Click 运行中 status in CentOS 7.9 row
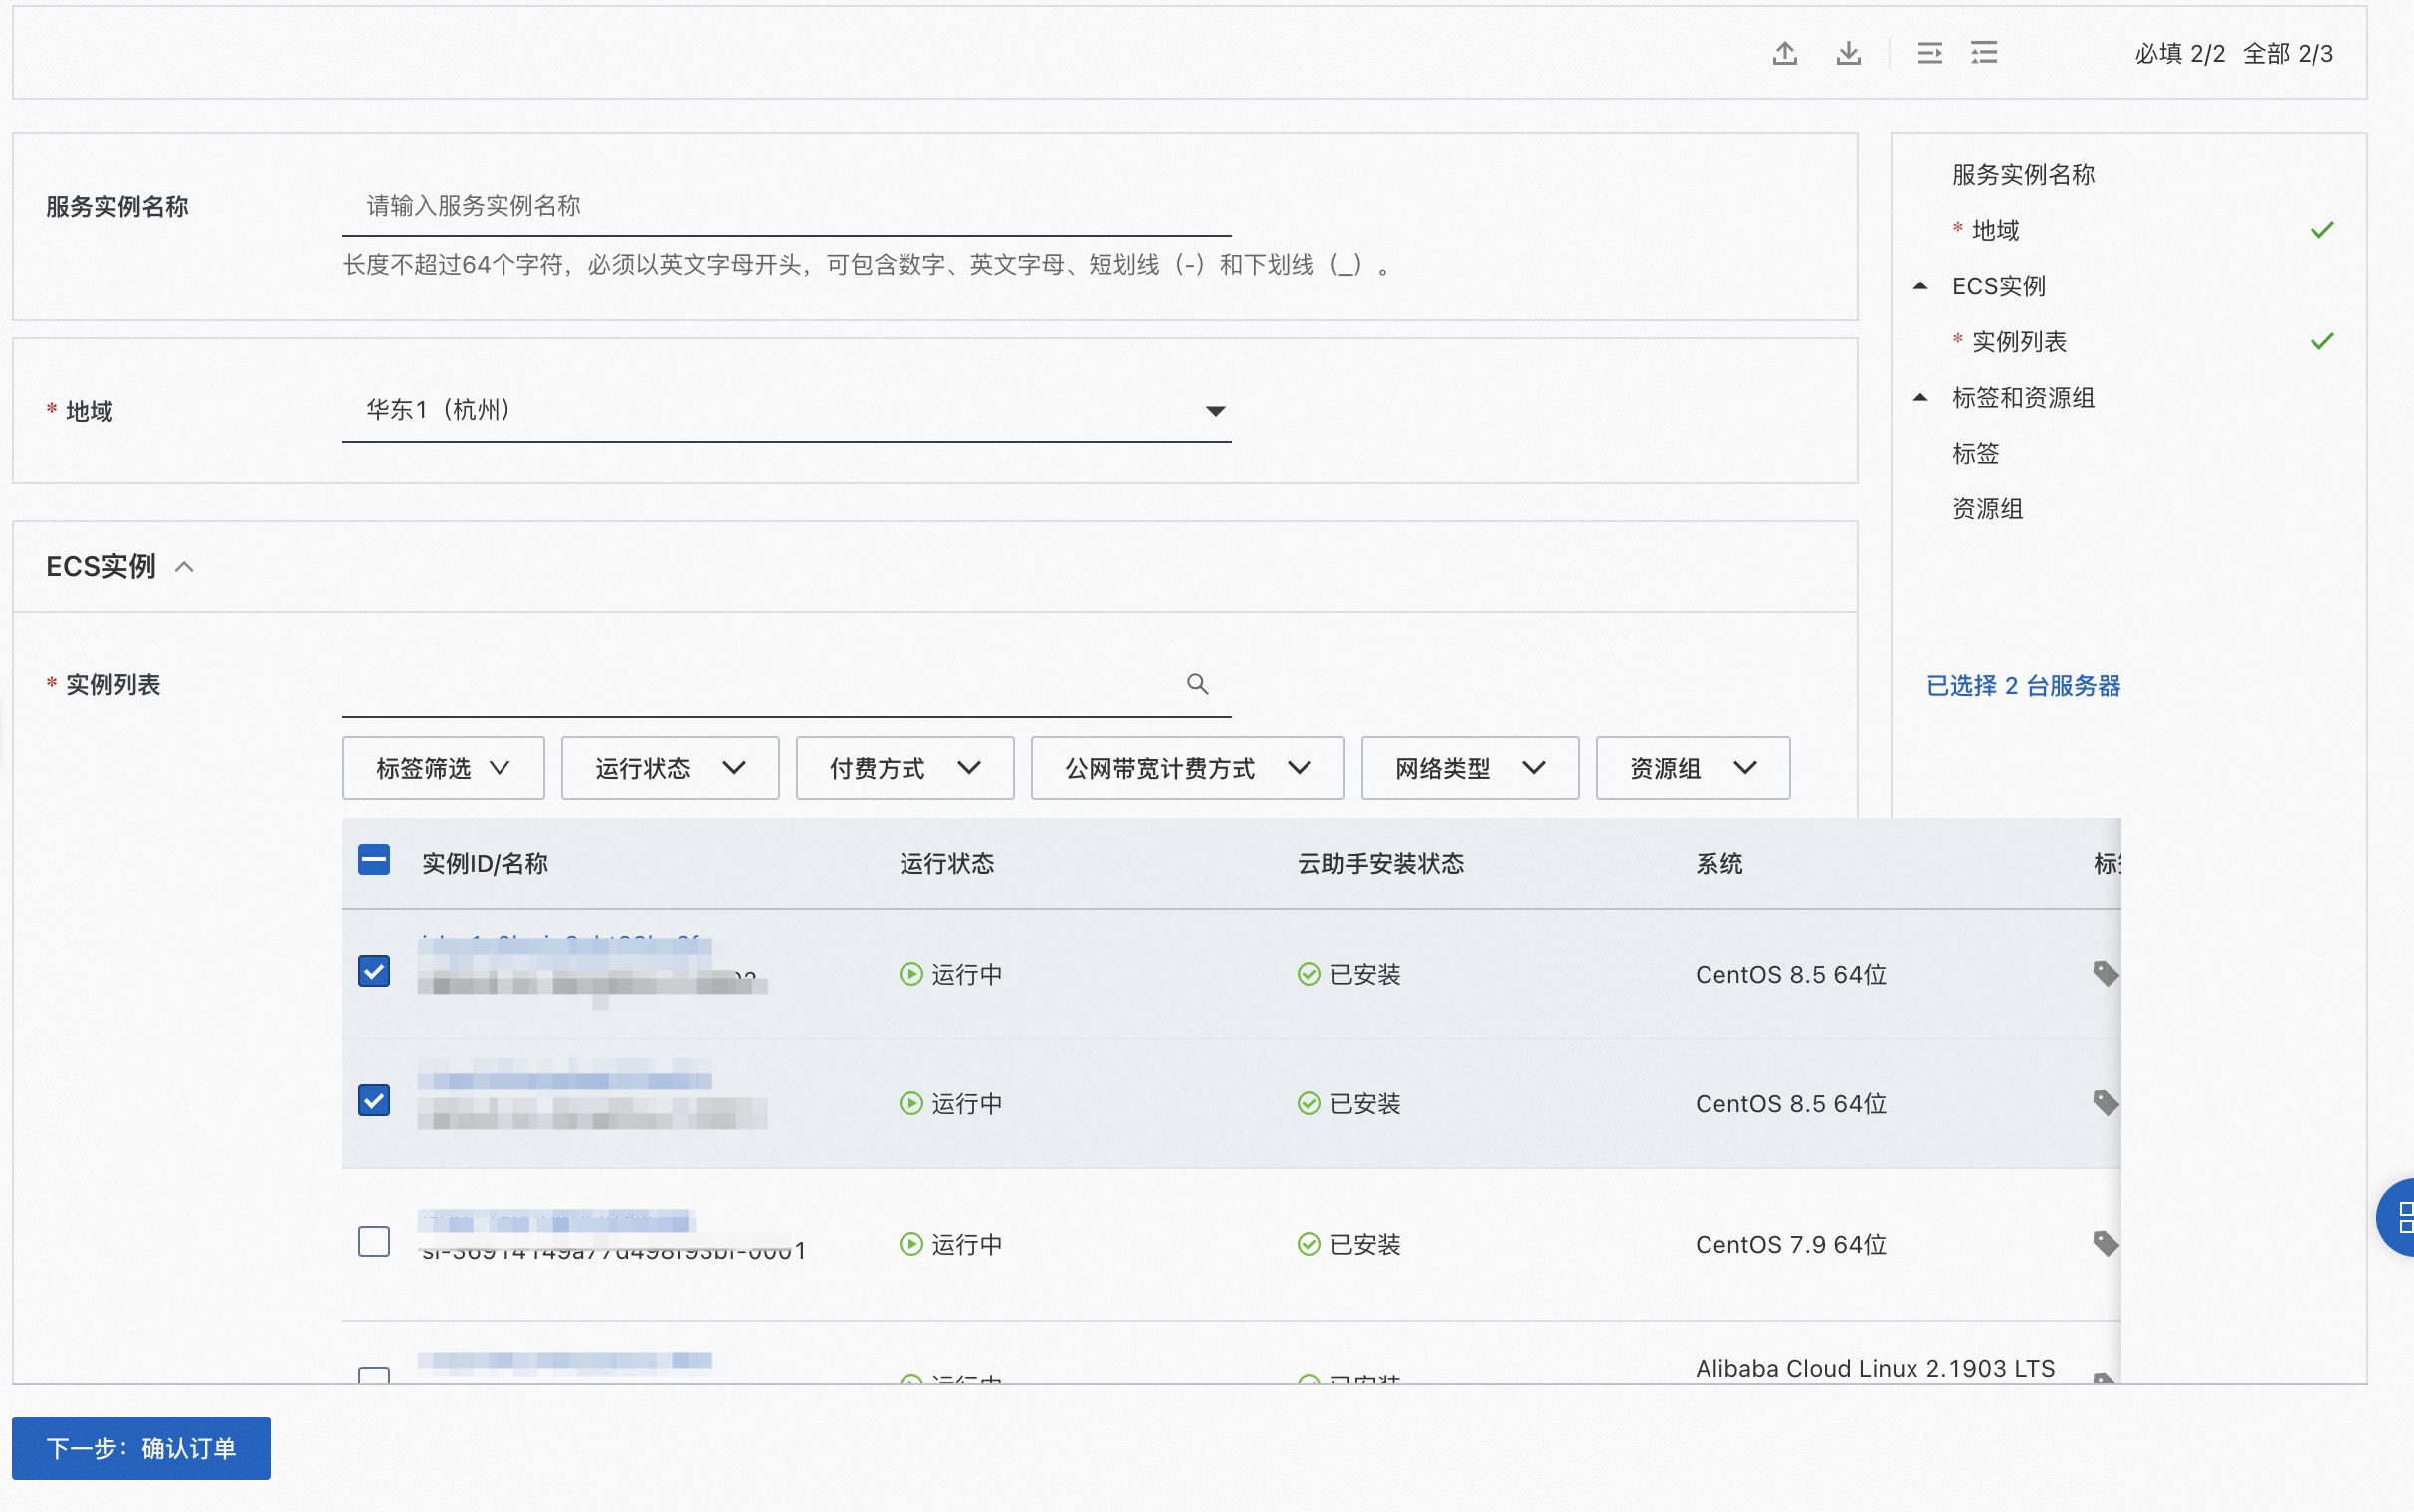Image resolution: width=2414 pixels, height=1512 pixels. [951, 1244]
